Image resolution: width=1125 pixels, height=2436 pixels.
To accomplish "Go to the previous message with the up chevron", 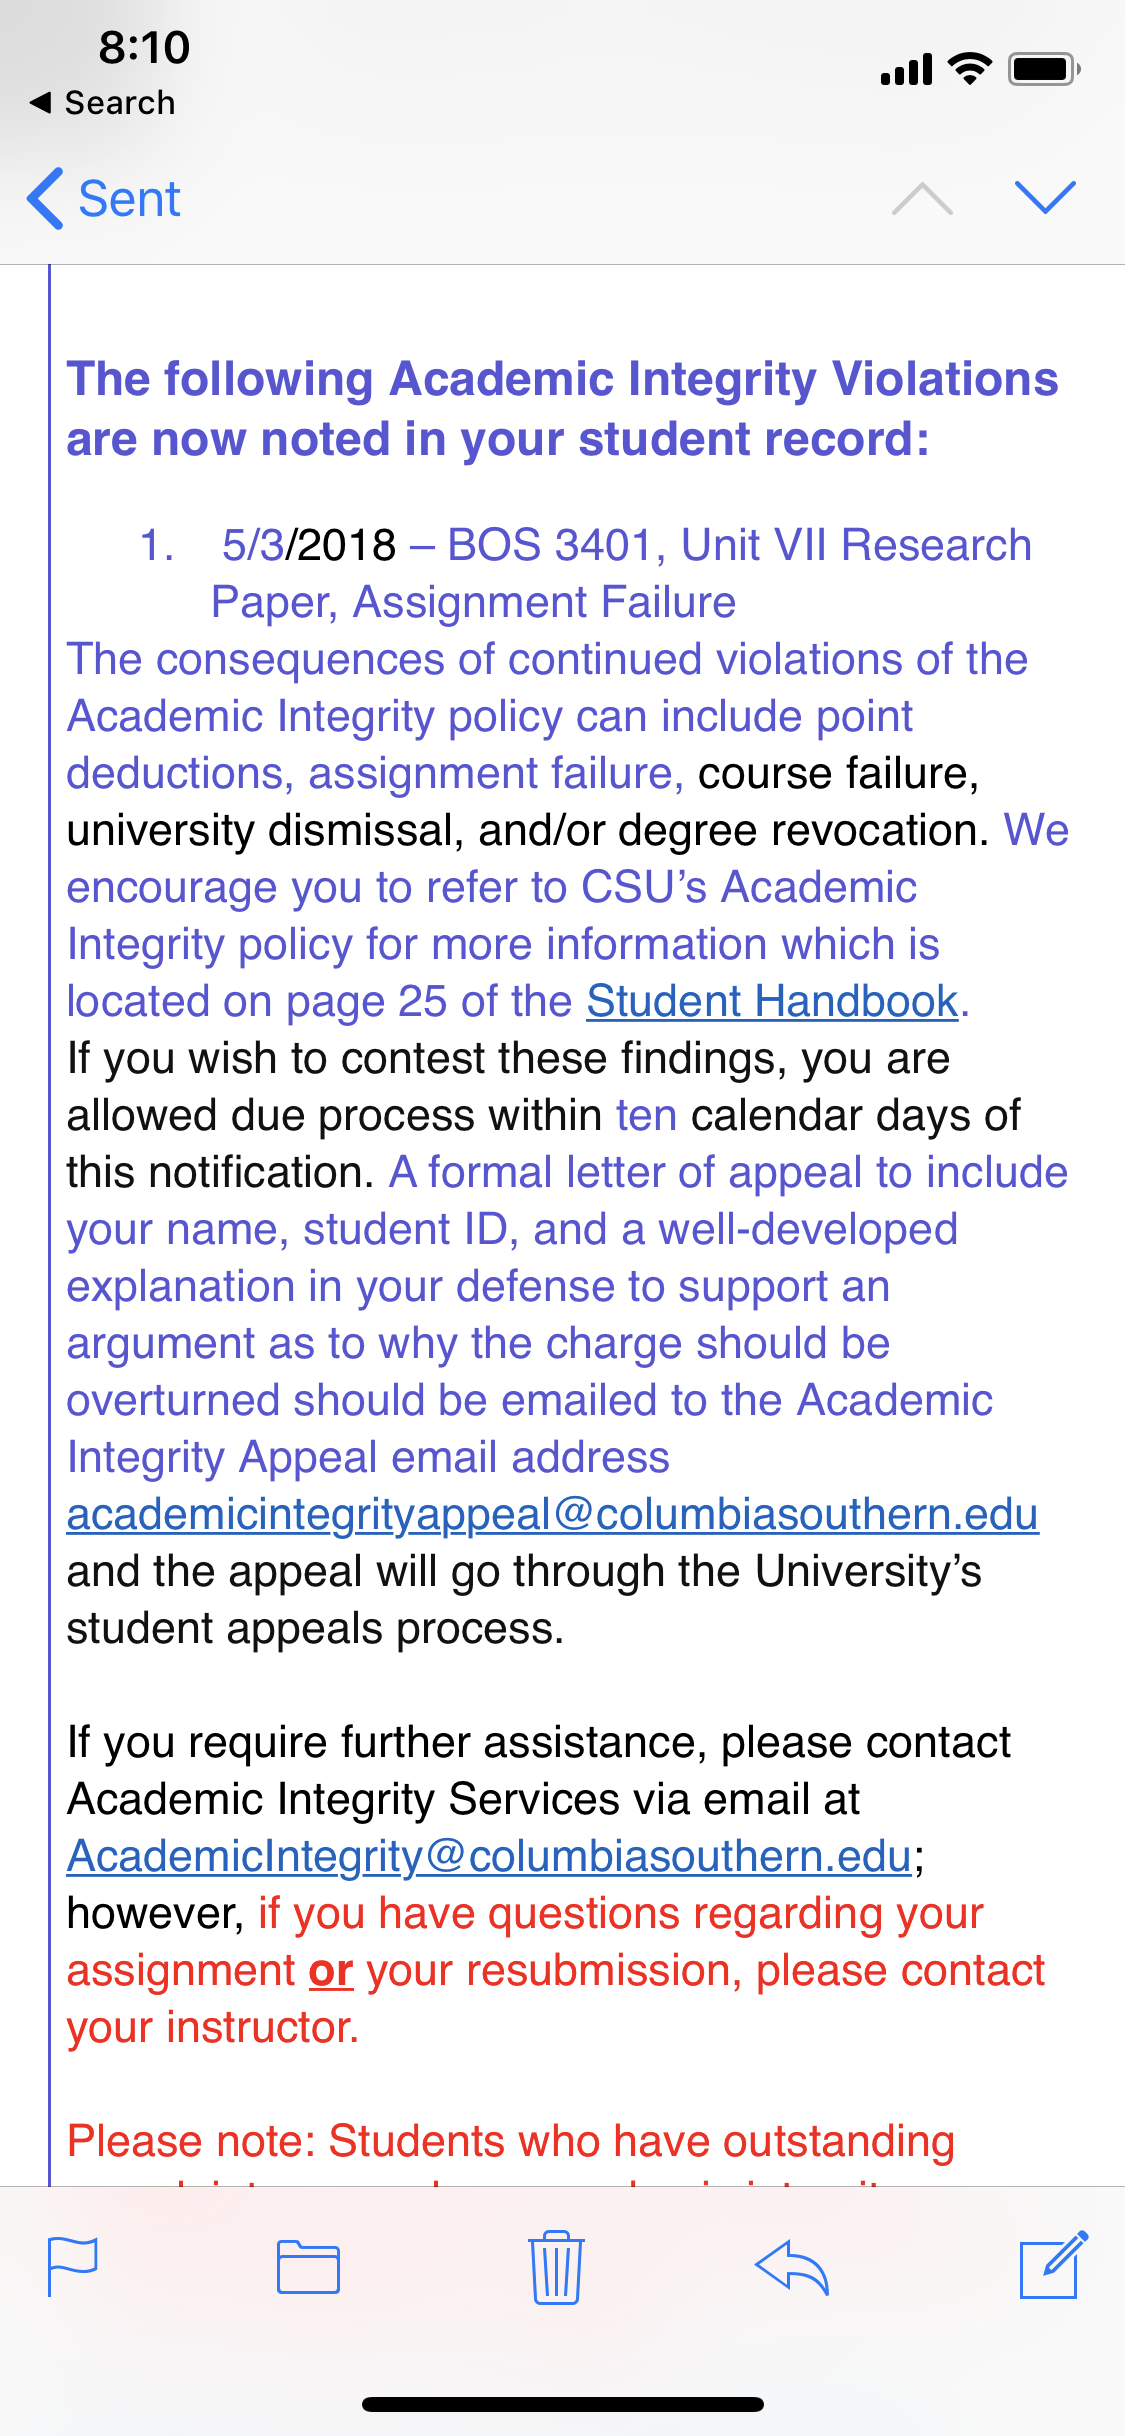I will pyautogui.click(x=922, y=198).
